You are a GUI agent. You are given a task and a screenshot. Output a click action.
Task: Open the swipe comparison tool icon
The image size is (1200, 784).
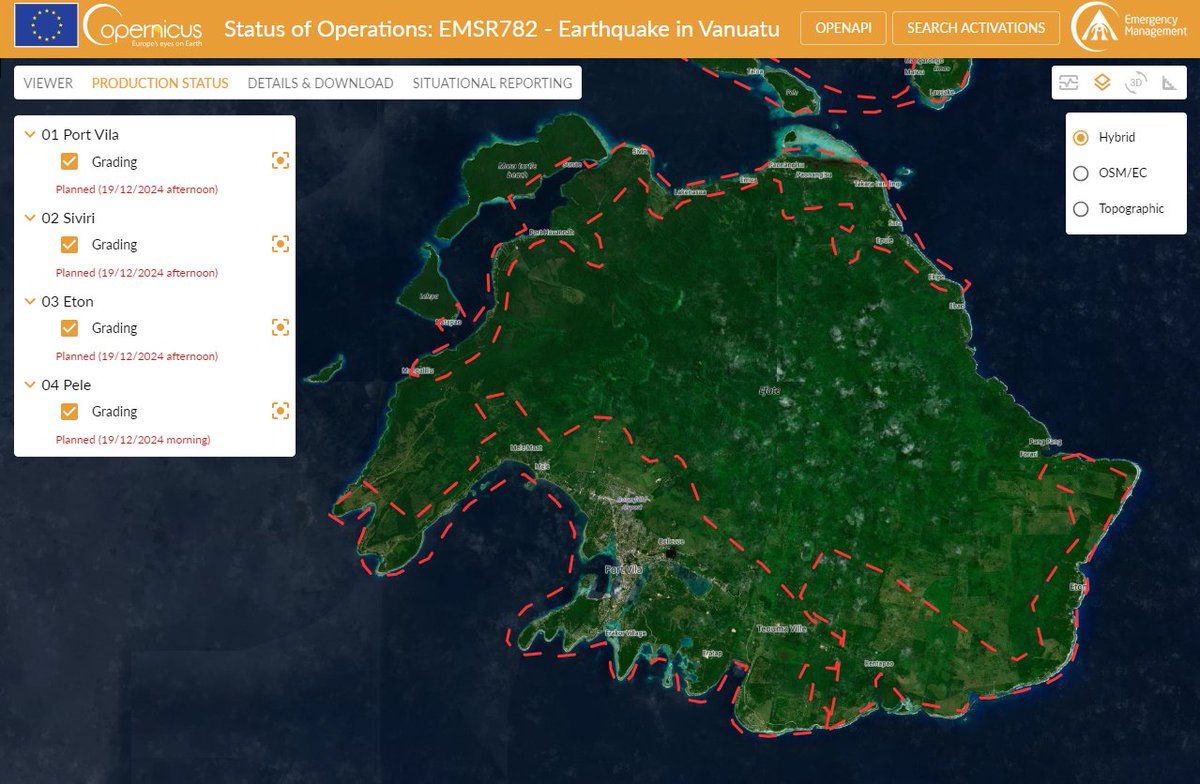pyautogui.click(x=1069, y=82)
